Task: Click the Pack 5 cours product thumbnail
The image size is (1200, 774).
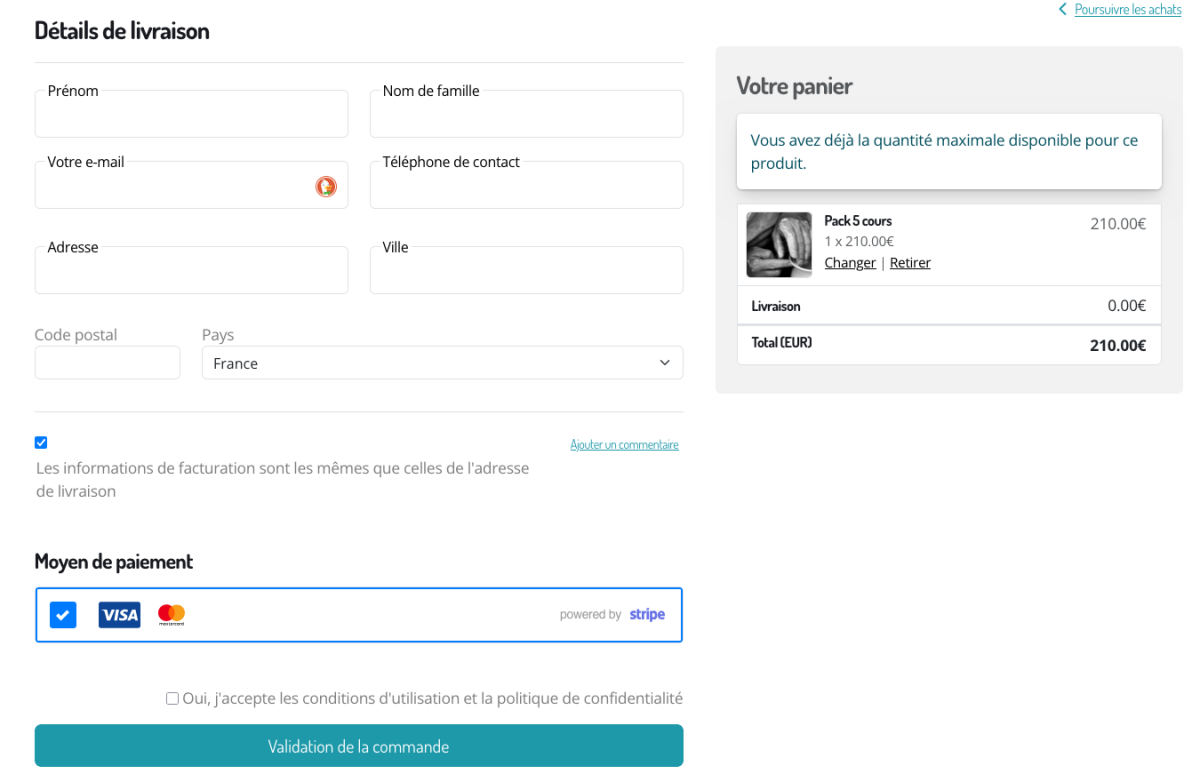Action: pyautogui.click(x=779, y=245)
